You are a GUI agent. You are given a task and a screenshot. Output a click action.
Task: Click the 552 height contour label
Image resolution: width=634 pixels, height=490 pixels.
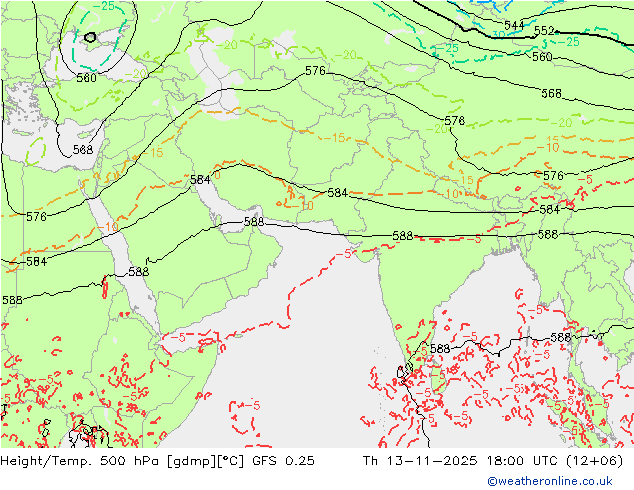tap(544, 31)
